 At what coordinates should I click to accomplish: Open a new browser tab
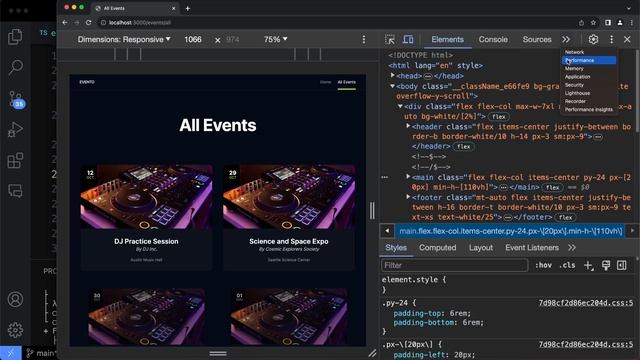(x=188, y=8)
